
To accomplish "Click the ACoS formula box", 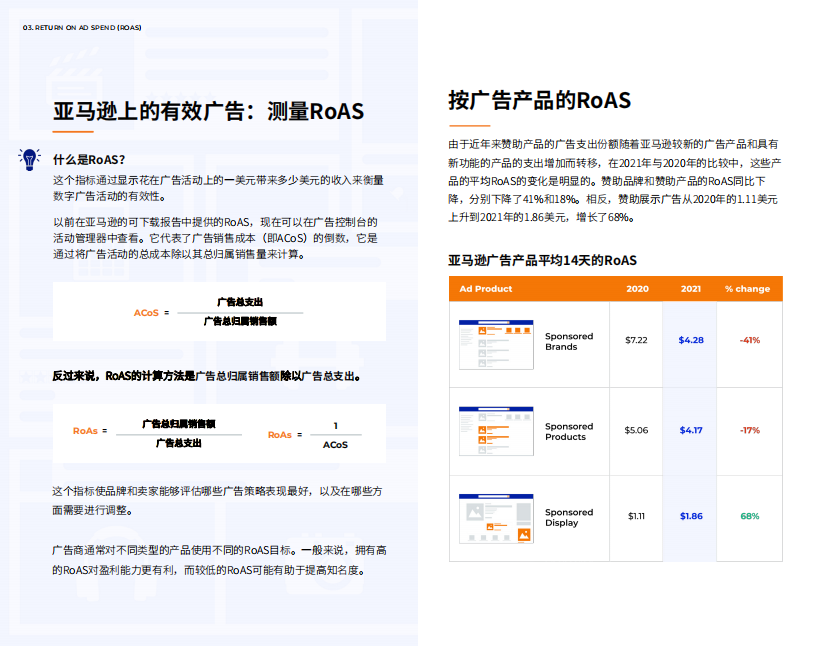I will [x=220, y=312].
